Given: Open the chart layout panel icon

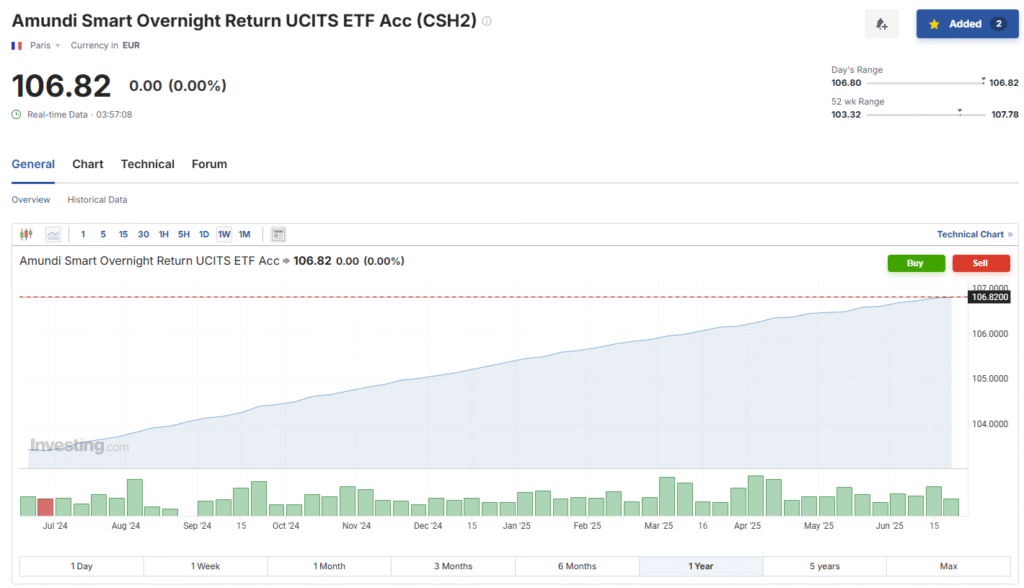Looking at the screenshot, I should [x=278, y=233].
